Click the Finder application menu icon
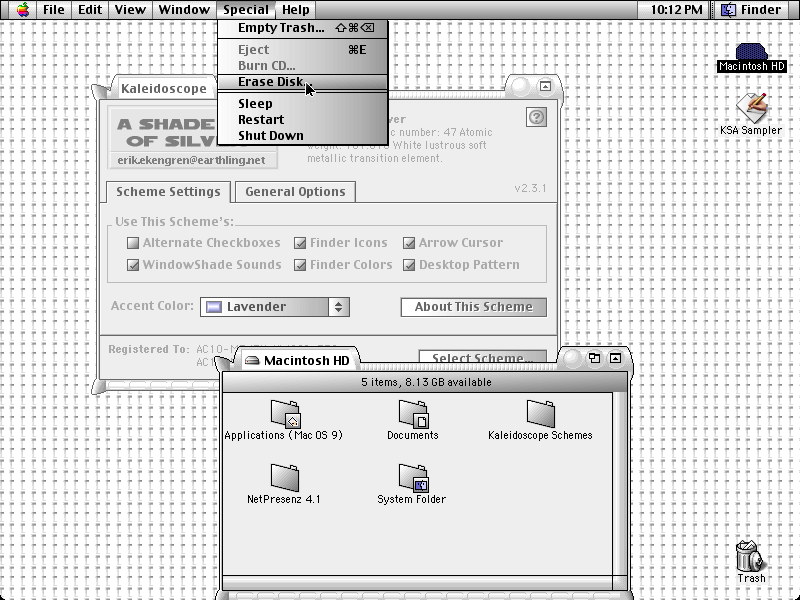Screen dimensions: 800x600 coord(728,10)
